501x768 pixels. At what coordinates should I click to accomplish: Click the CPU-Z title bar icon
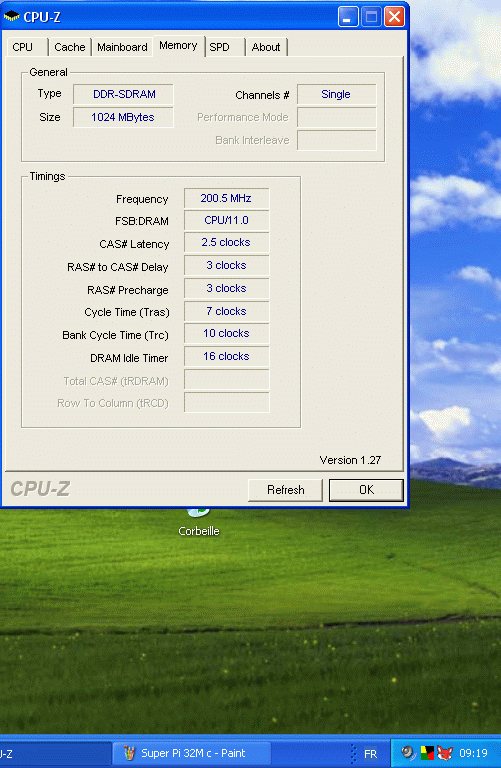click(x=11, y=17)
